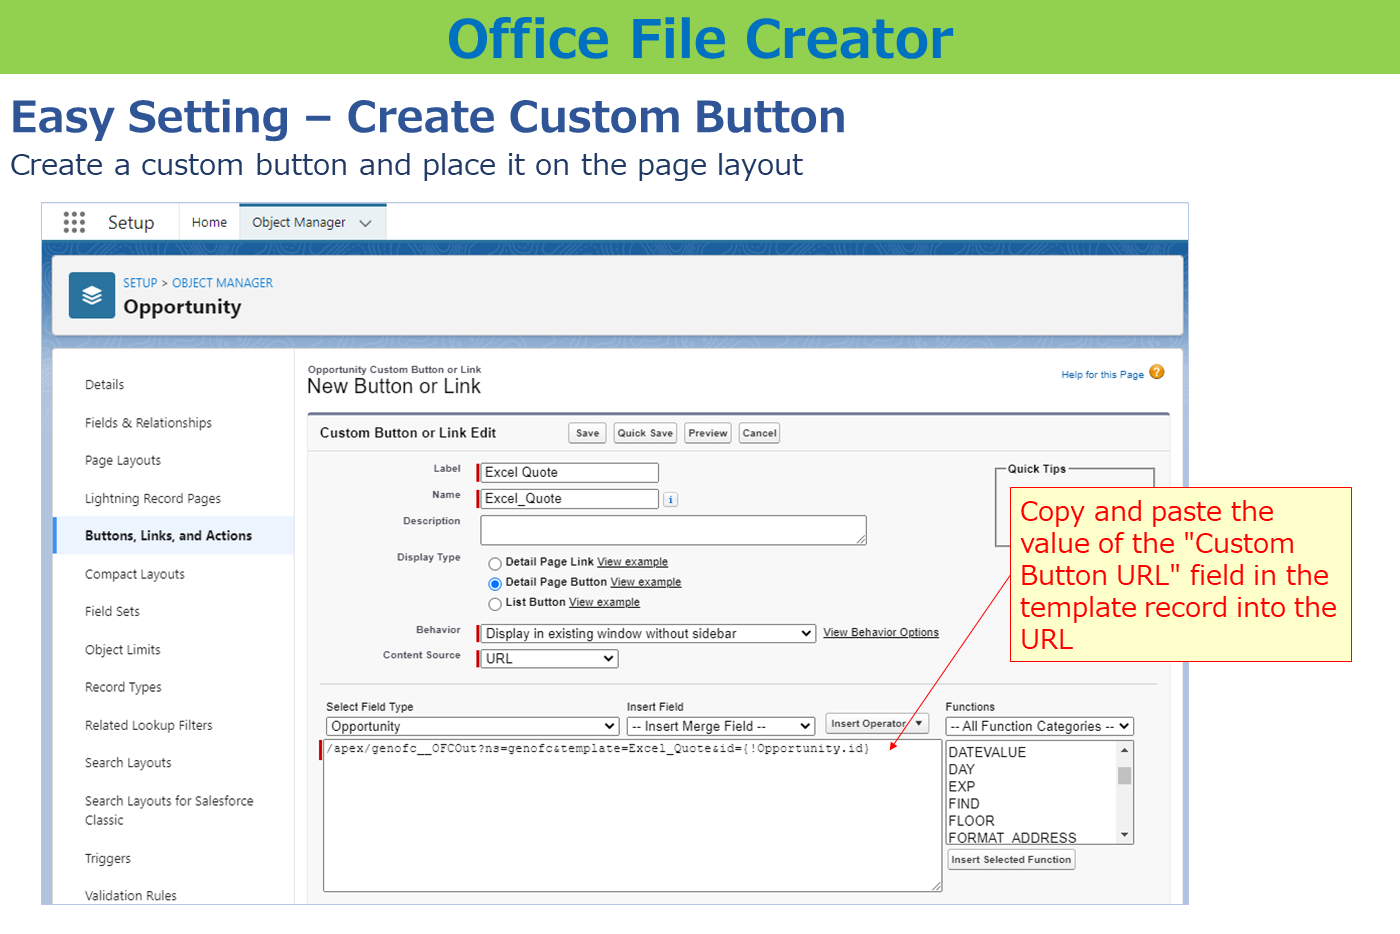Click the Save button

(x=587, y=433)
